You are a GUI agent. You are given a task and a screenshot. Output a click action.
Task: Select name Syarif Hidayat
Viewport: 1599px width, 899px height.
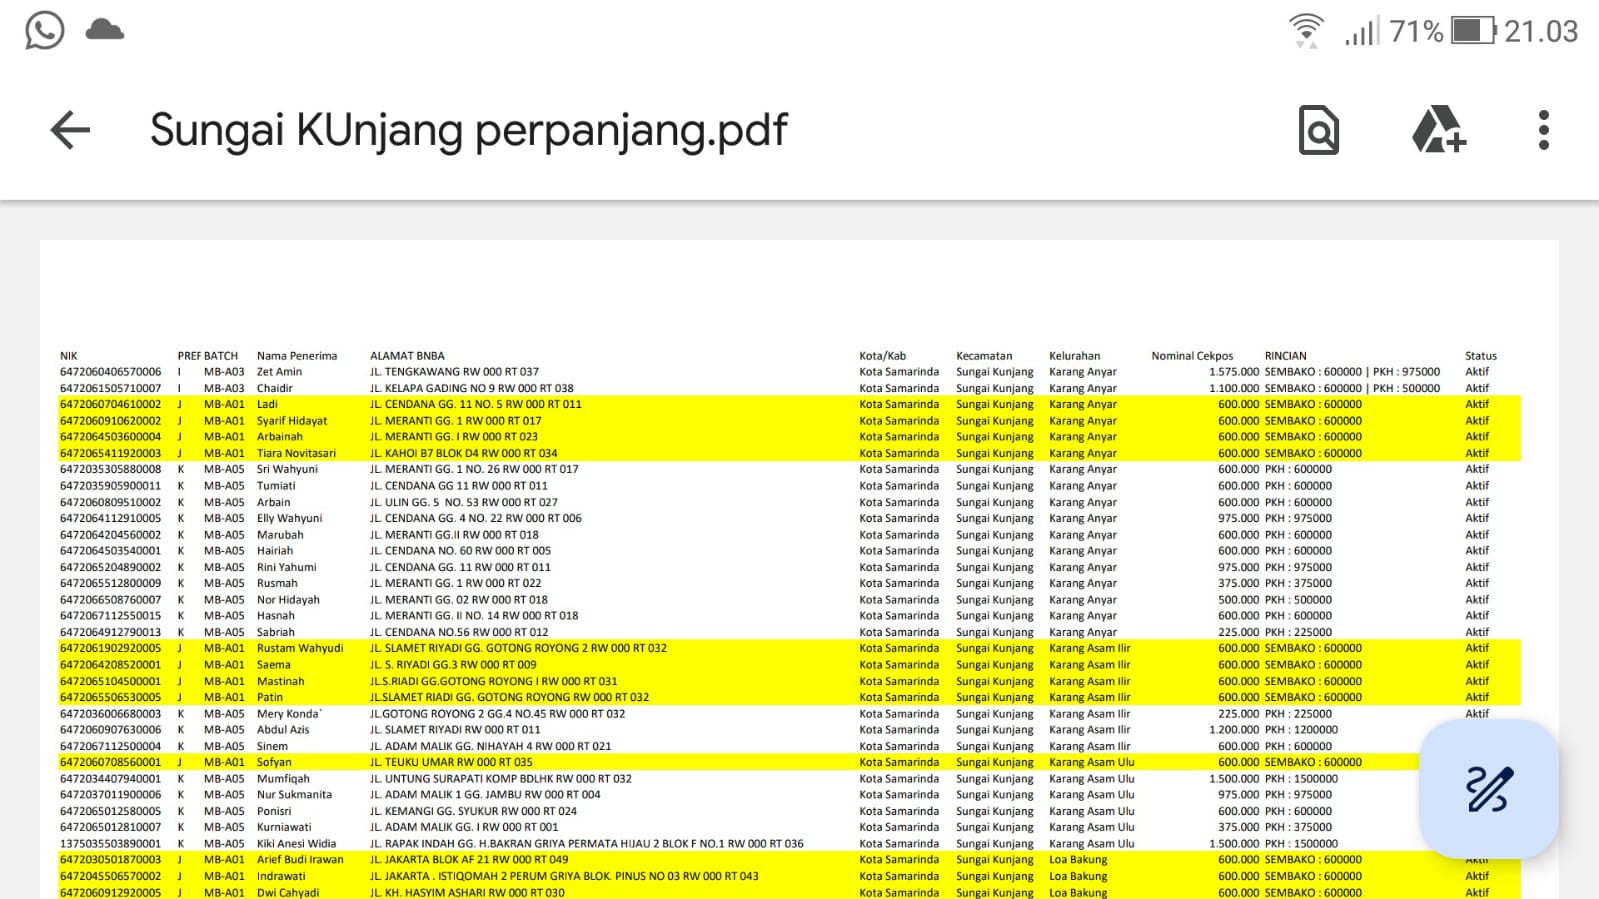pos(292,421)
